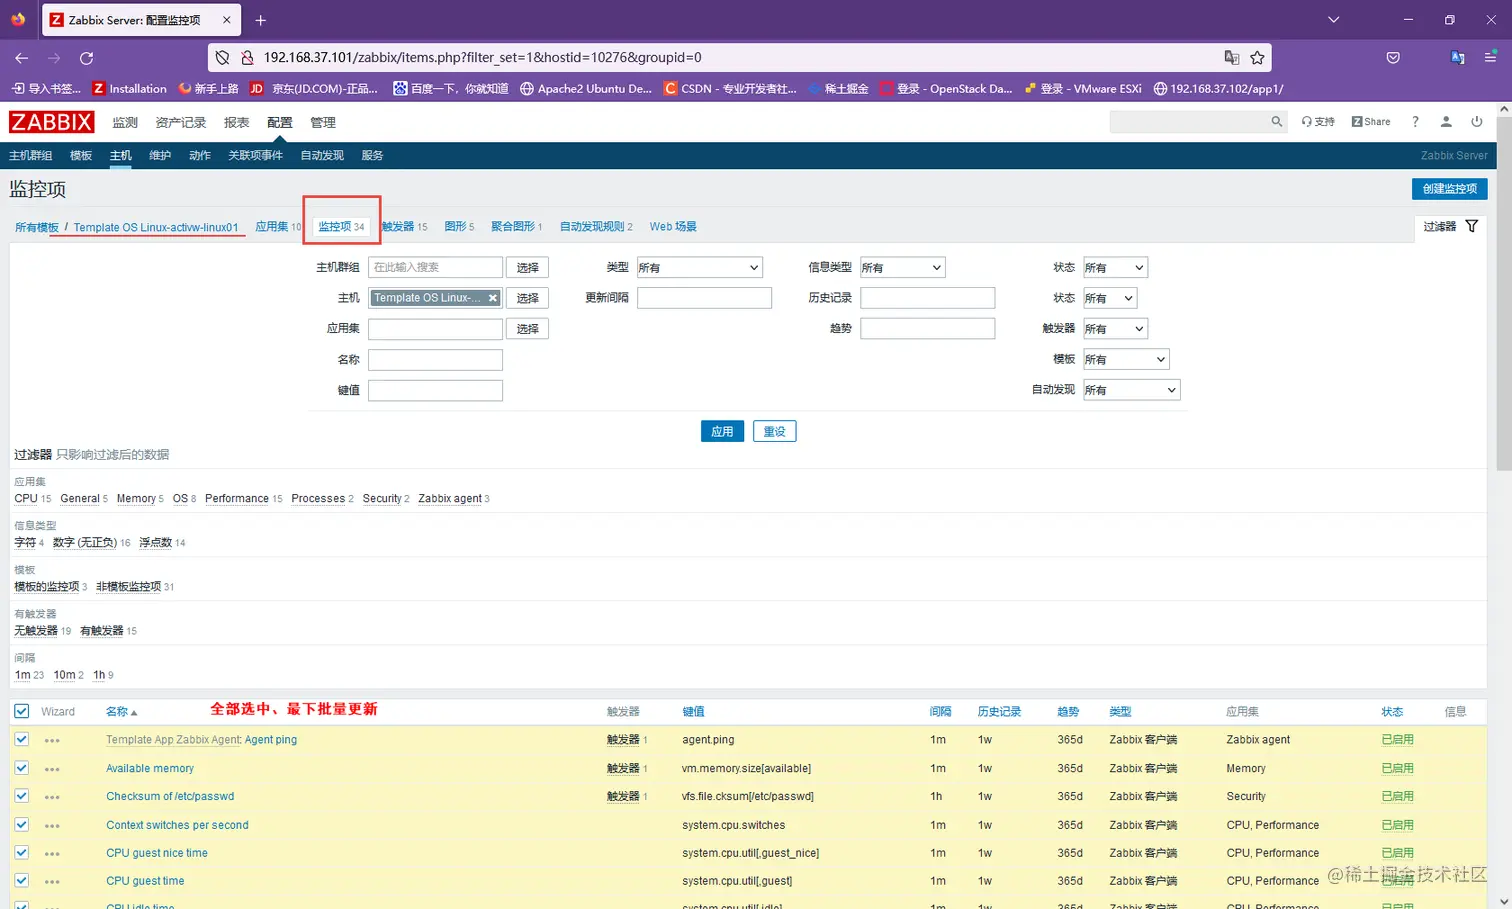The image size is (1512, 909).
Task: Click the logout power icon
Action: click(x=1477, y=122)
